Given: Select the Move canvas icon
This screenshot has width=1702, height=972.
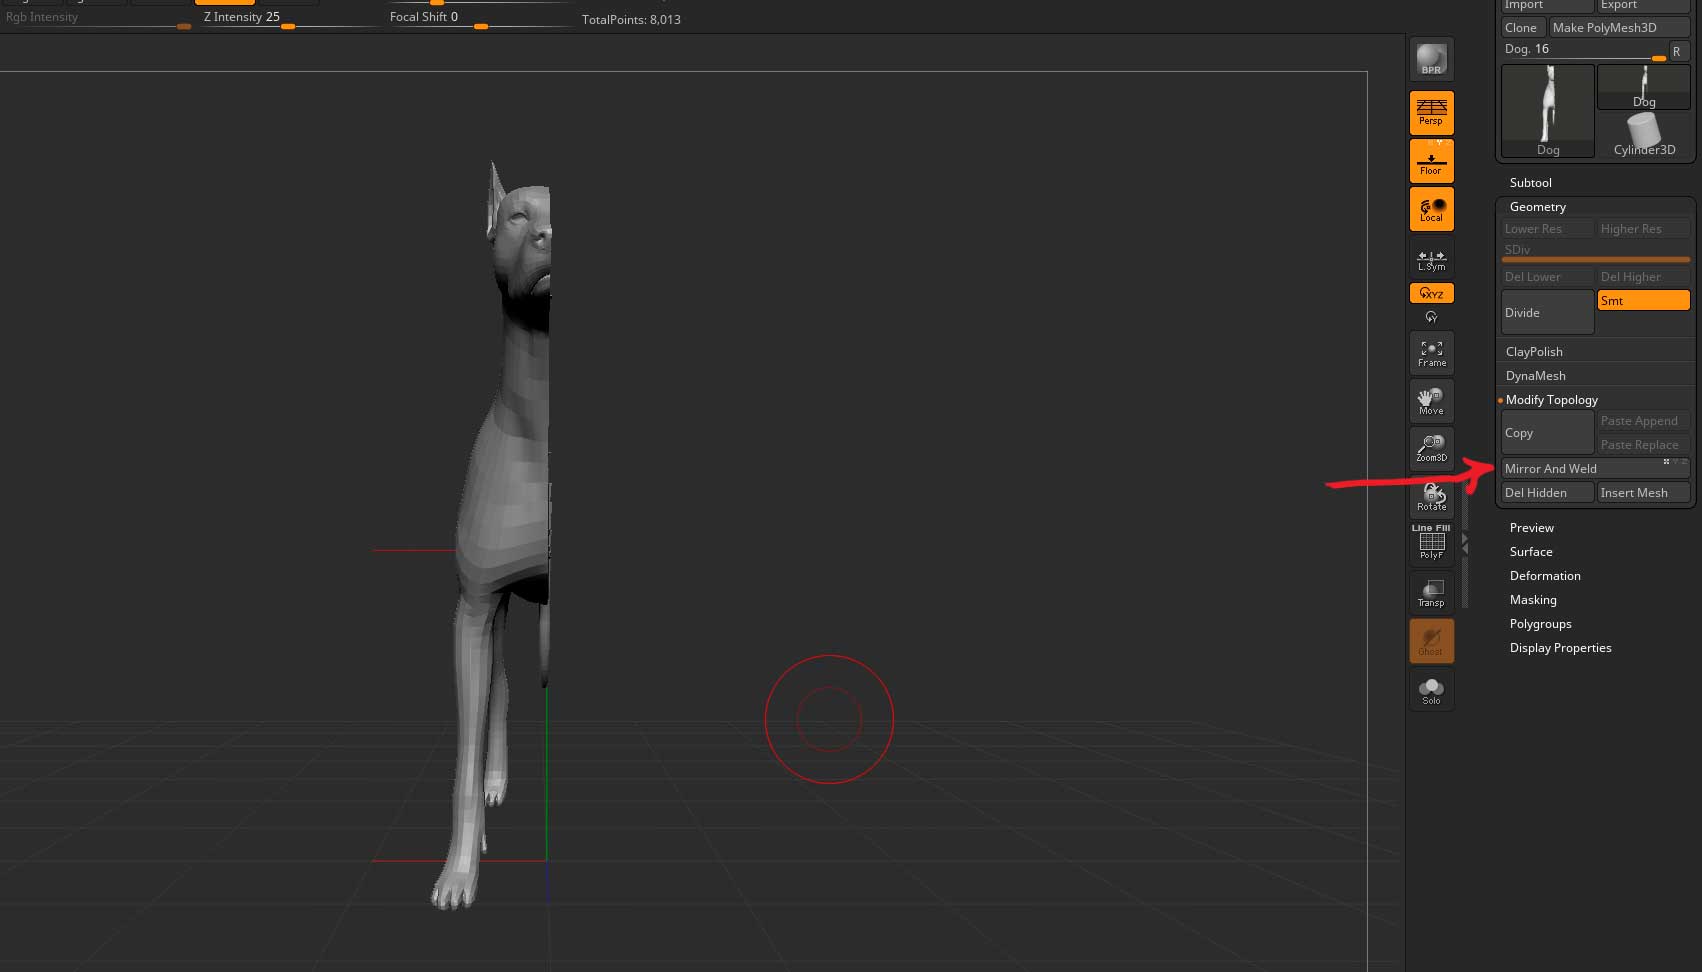Looking at the screenshot, I should coord(1431,401).
